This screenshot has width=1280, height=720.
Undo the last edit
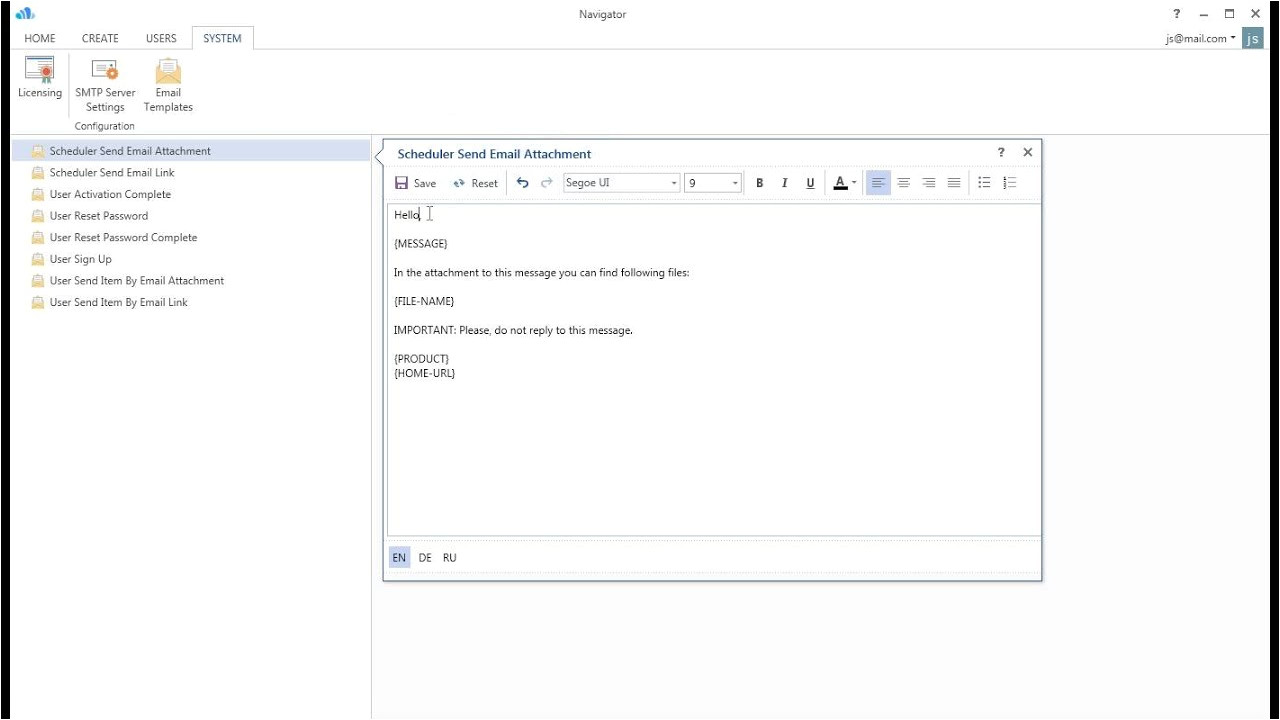click(x=522, y=183)
